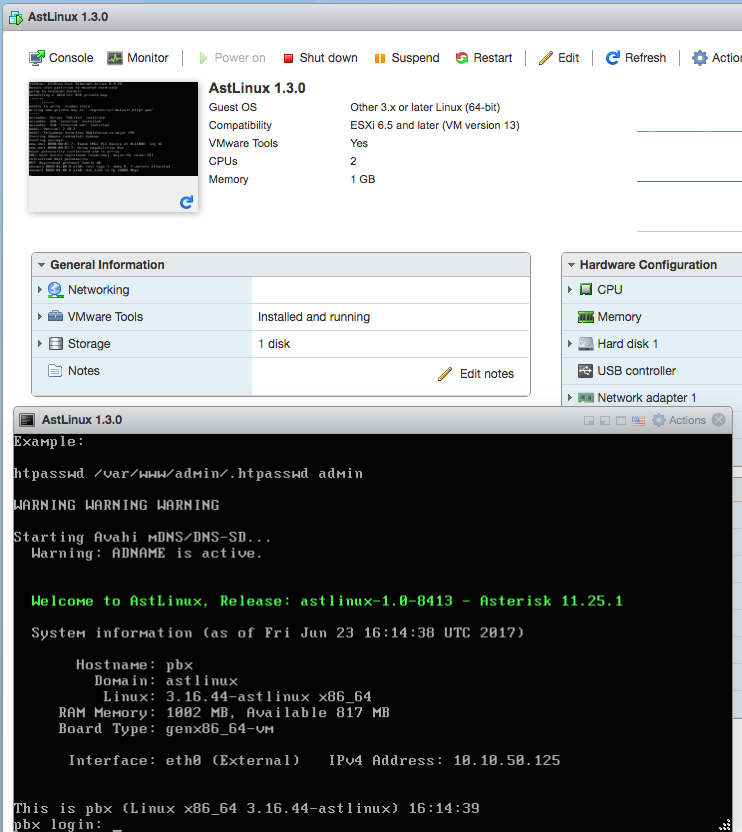Image resolution: width=742 pixels, height=832 pixels.
Task: Click the greyed Power on button
Action: [x=232, y=58]
